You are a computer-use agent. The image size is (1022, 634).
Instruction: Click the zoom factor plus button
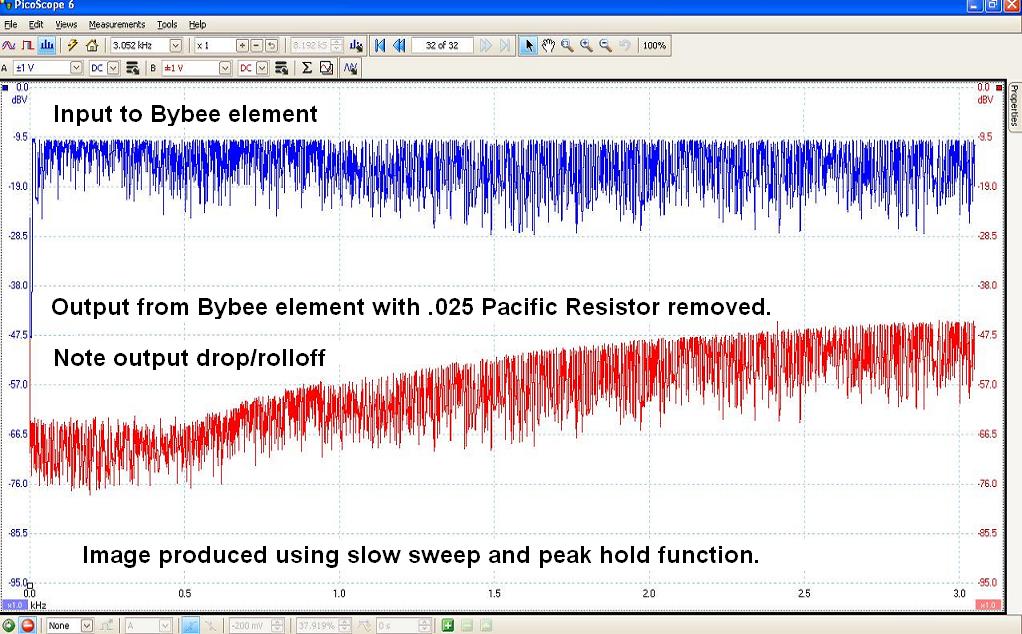click(x=242, y=46)
